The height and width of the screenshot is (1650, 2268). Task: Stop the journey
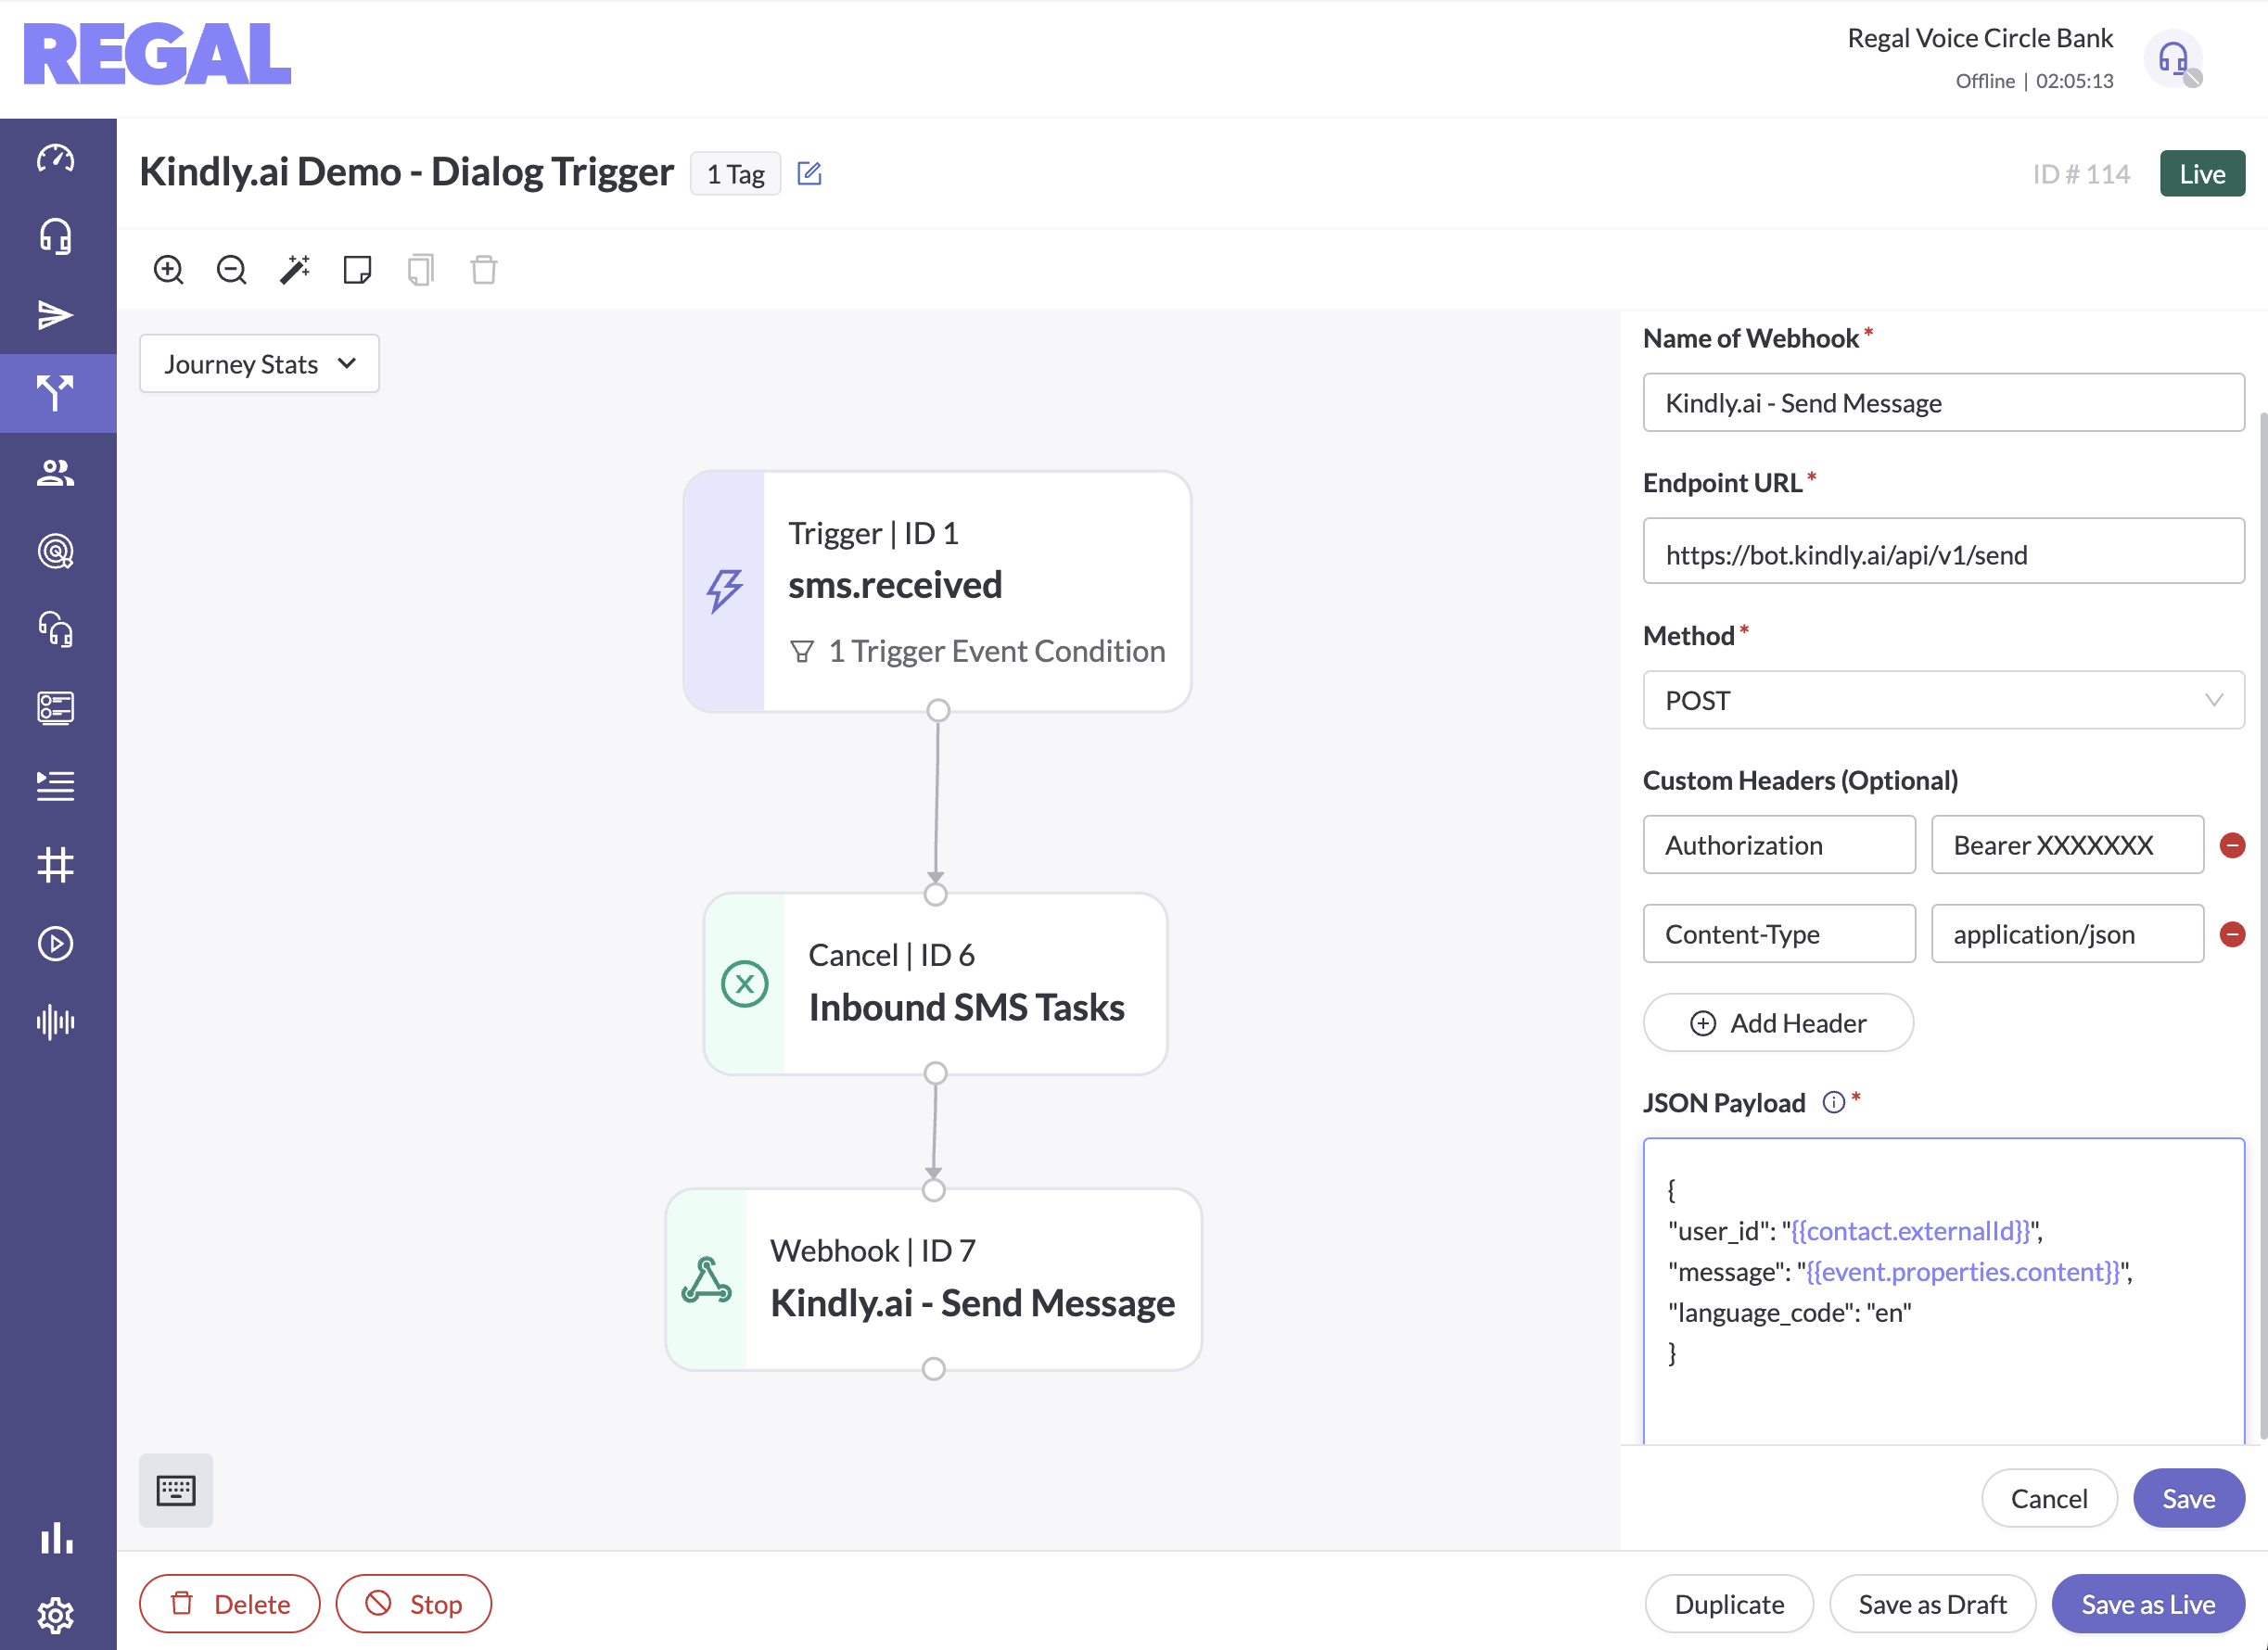[x=413, y=1604]
